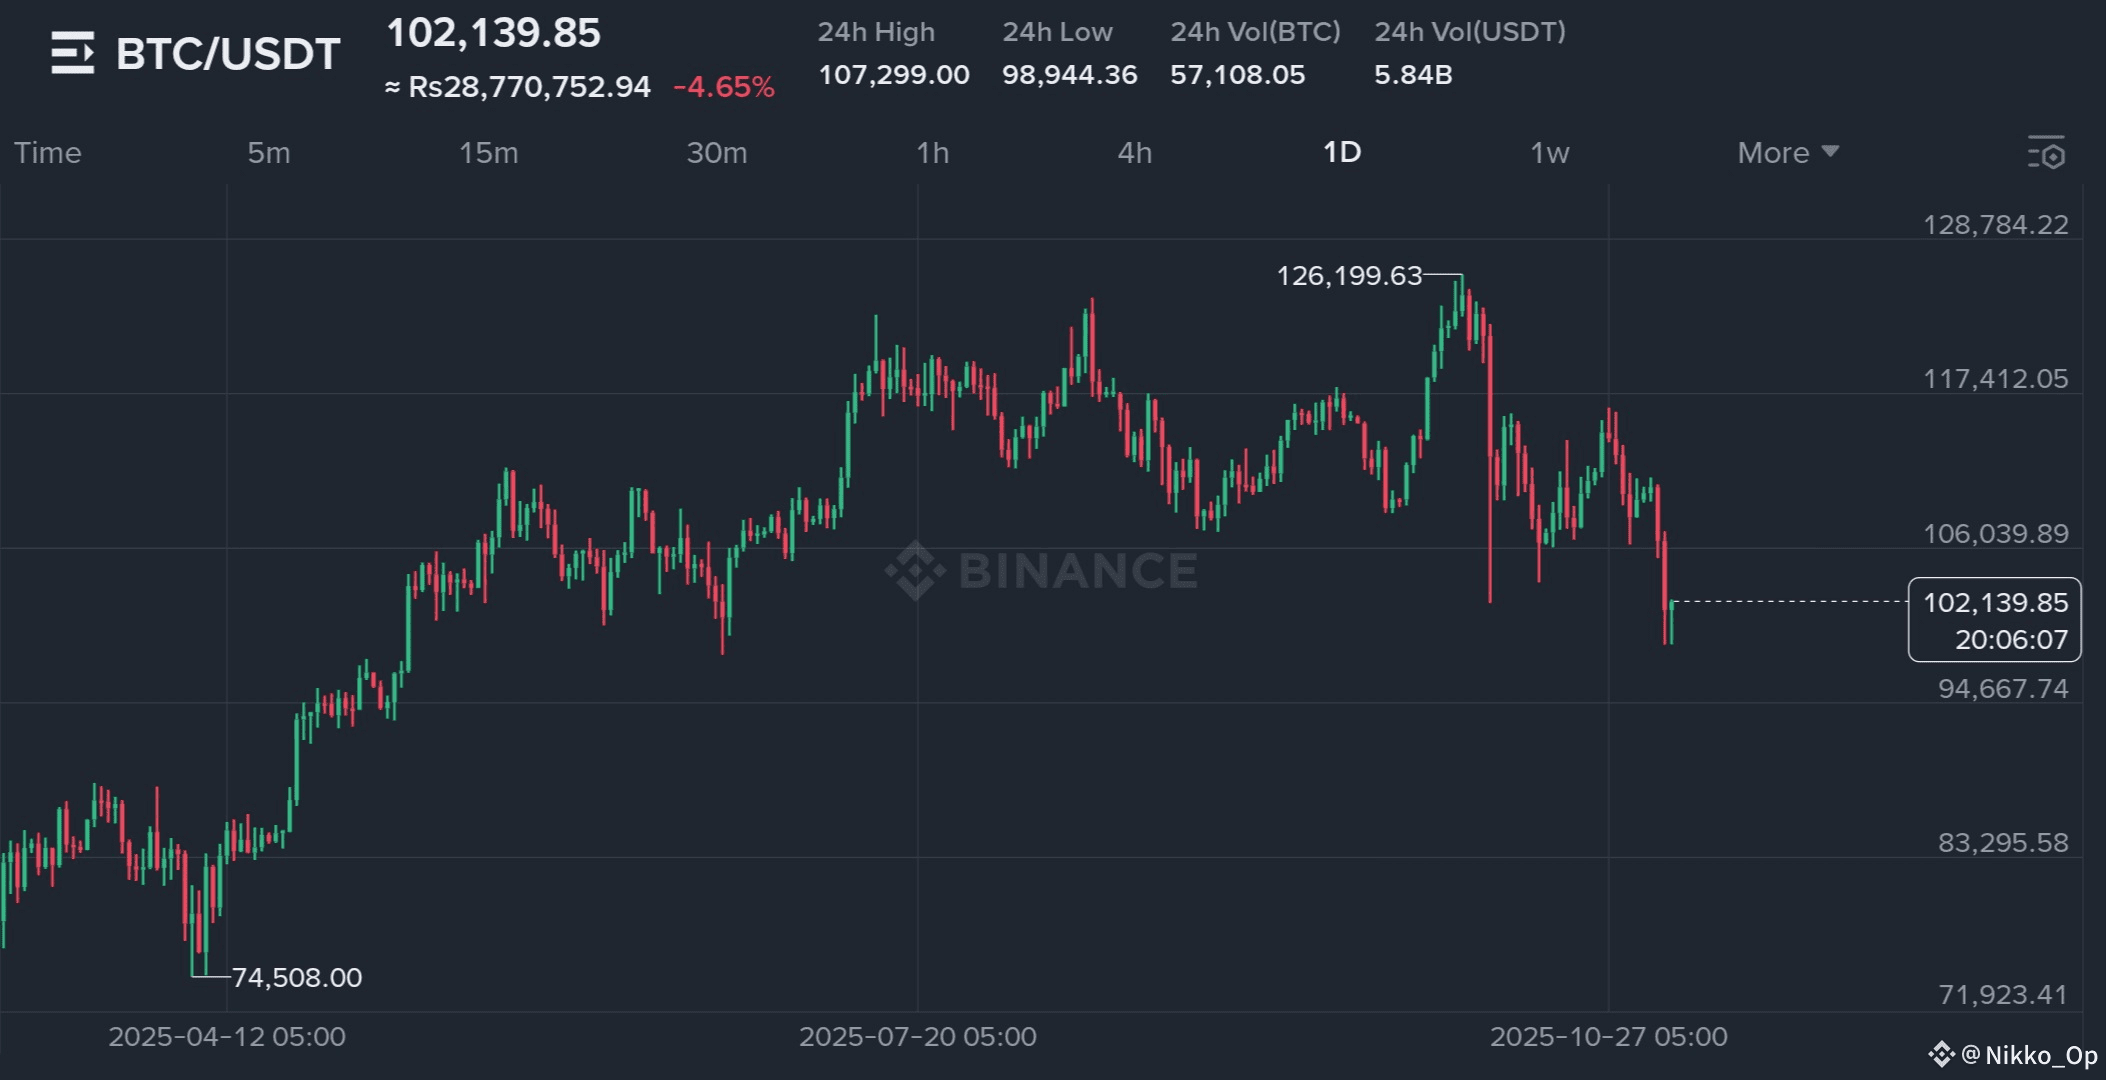Image resolution: width=2106 pixels, height=1080 pixels.
Task: Click the Binance icon beside @Nikko_Op
Action: coord(1941,1054)
